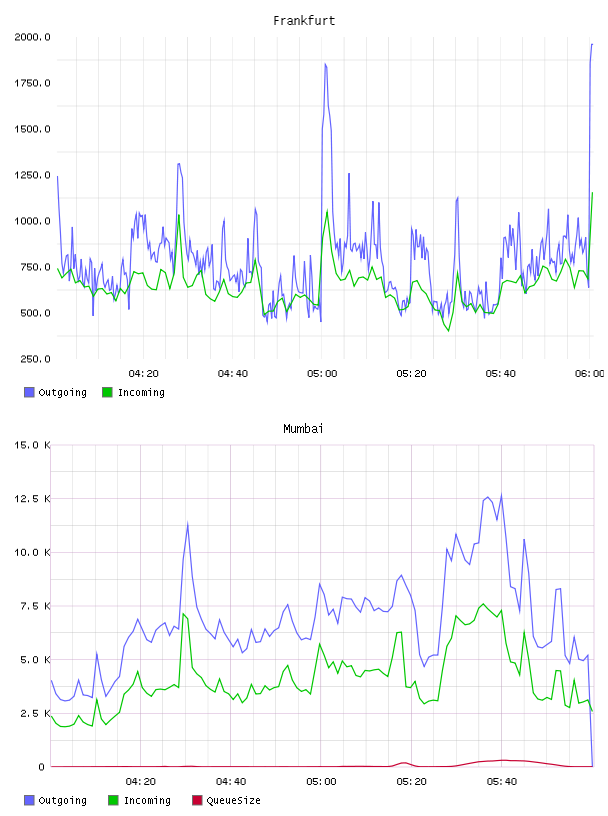Click the 05:00 time label under Frankfurt chart
This screenshot has height=816, width=608.
point(322,374)
